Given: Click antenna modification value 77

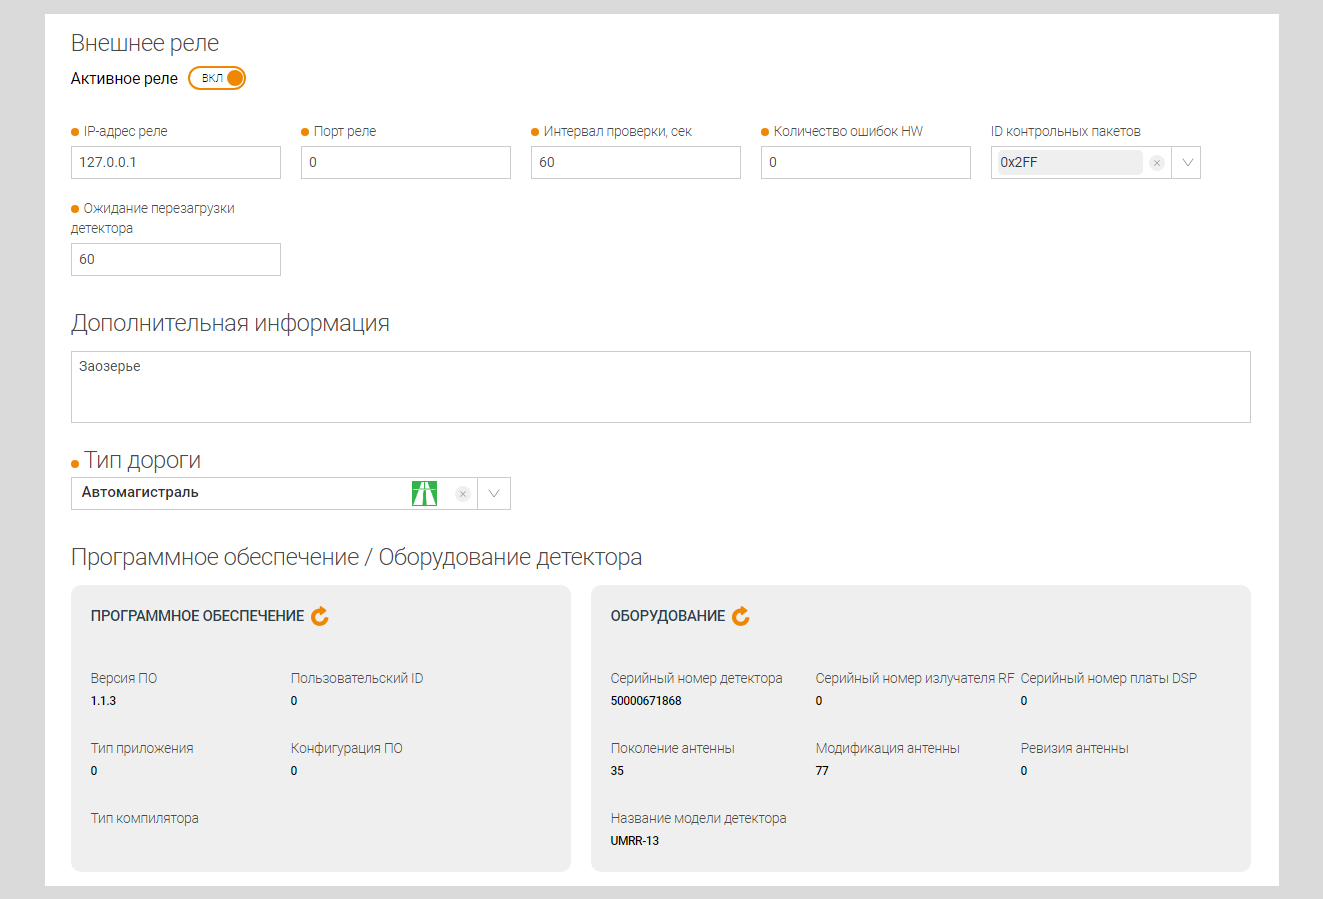Looking at the screenshot, I should point(822,771).
